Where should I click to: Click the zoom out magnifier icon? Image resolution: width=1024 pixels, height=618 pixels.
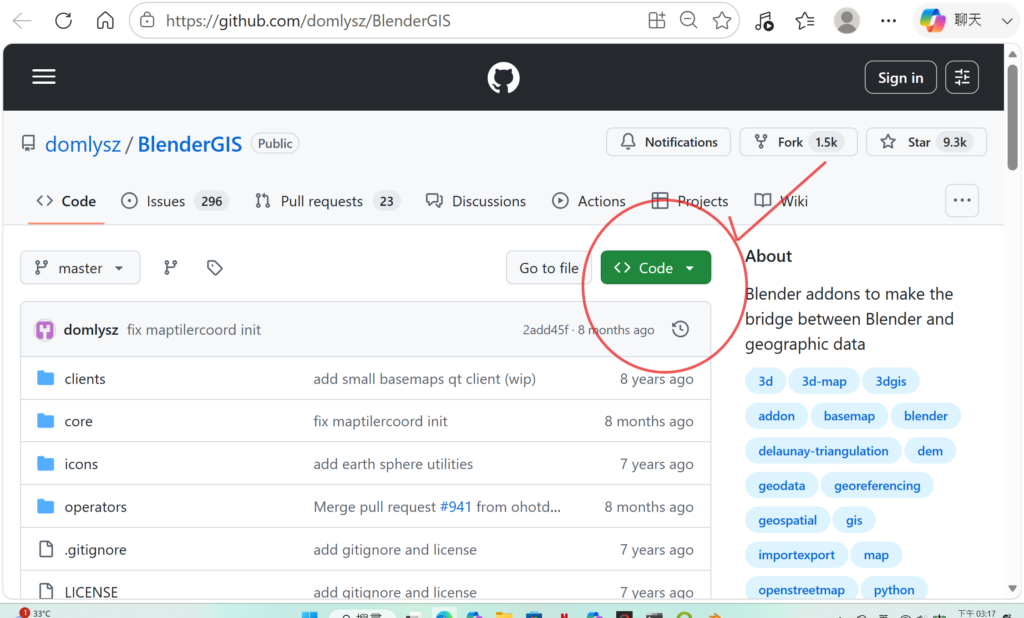pyautogui.click(x=688, y=21)
